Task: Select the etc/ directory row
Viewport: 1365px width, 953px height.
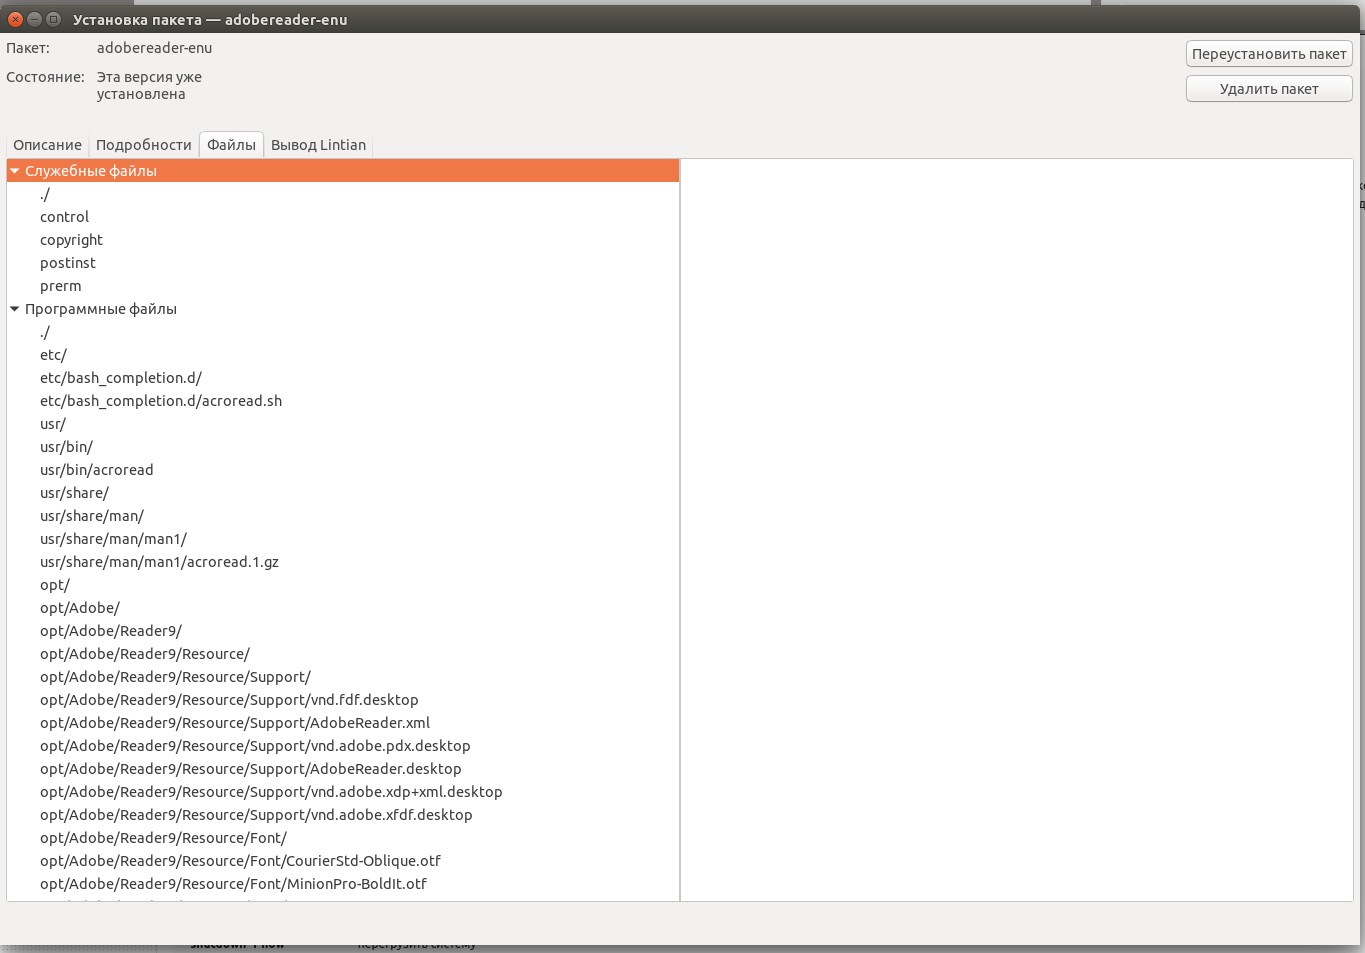Action: coord(343,355)
